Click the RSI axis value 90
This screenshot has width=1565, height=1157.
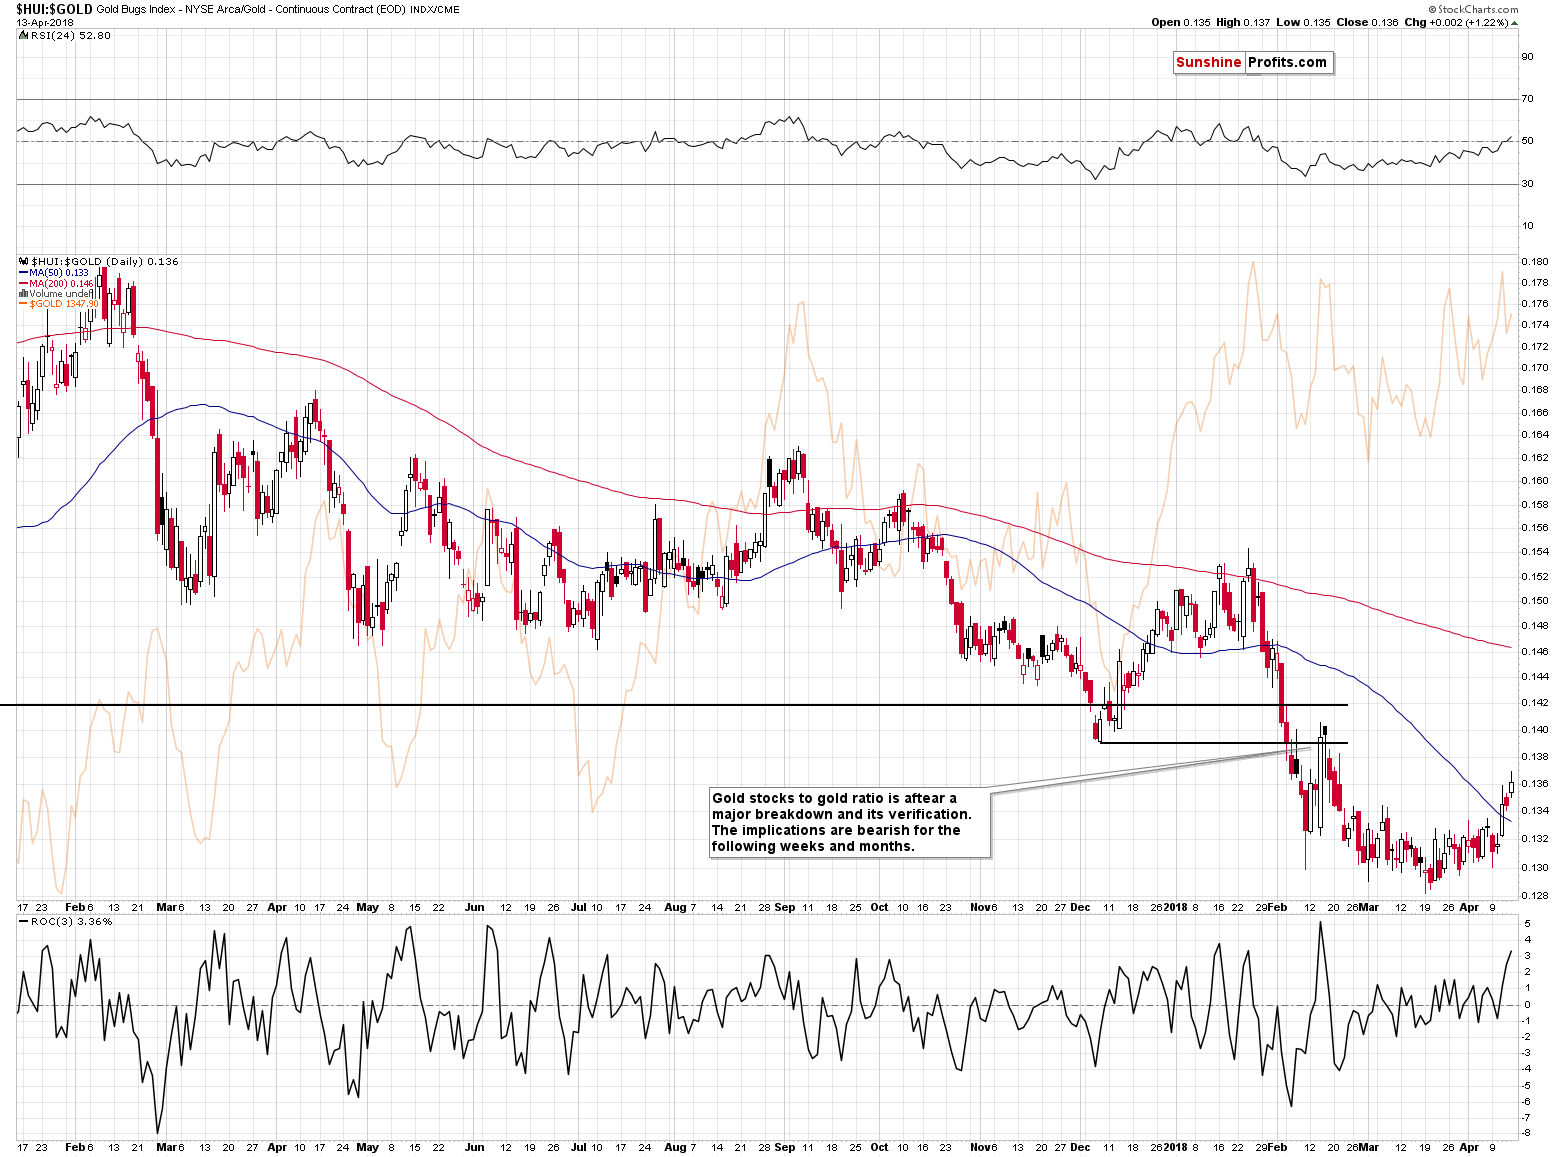[x=1527, y=56]
